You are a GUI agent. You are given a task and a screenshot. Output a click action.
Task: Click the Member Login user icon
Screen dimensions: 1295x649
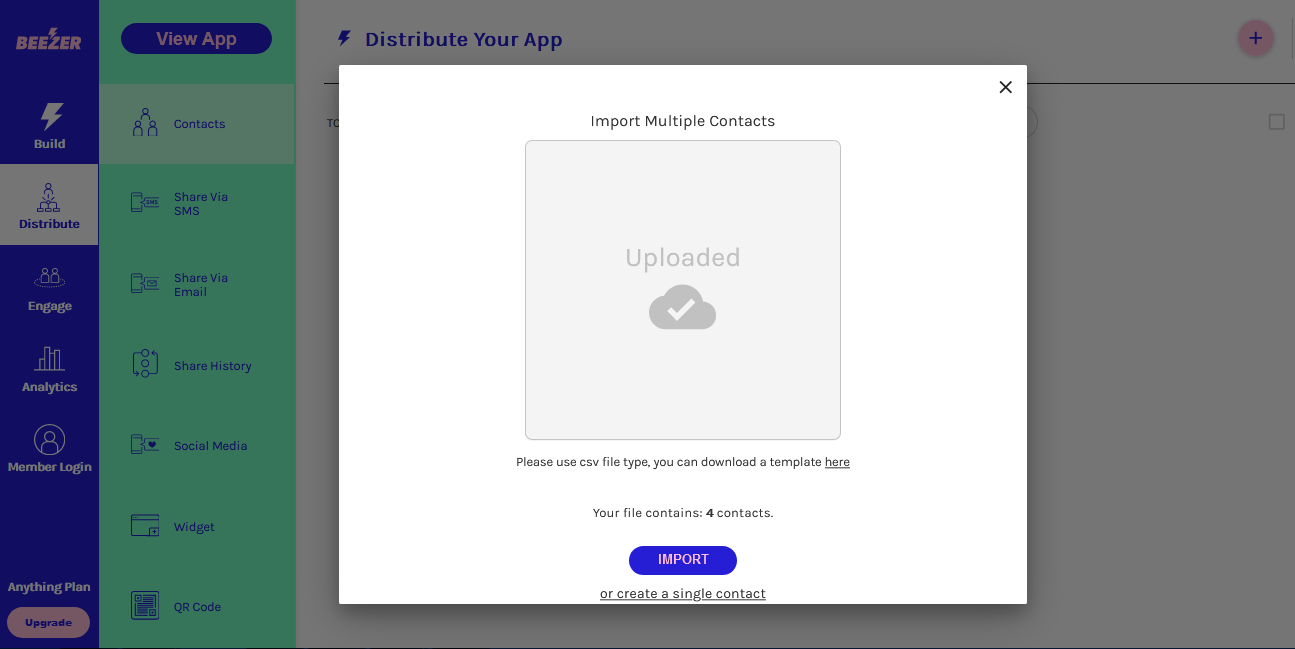[49, 440]
